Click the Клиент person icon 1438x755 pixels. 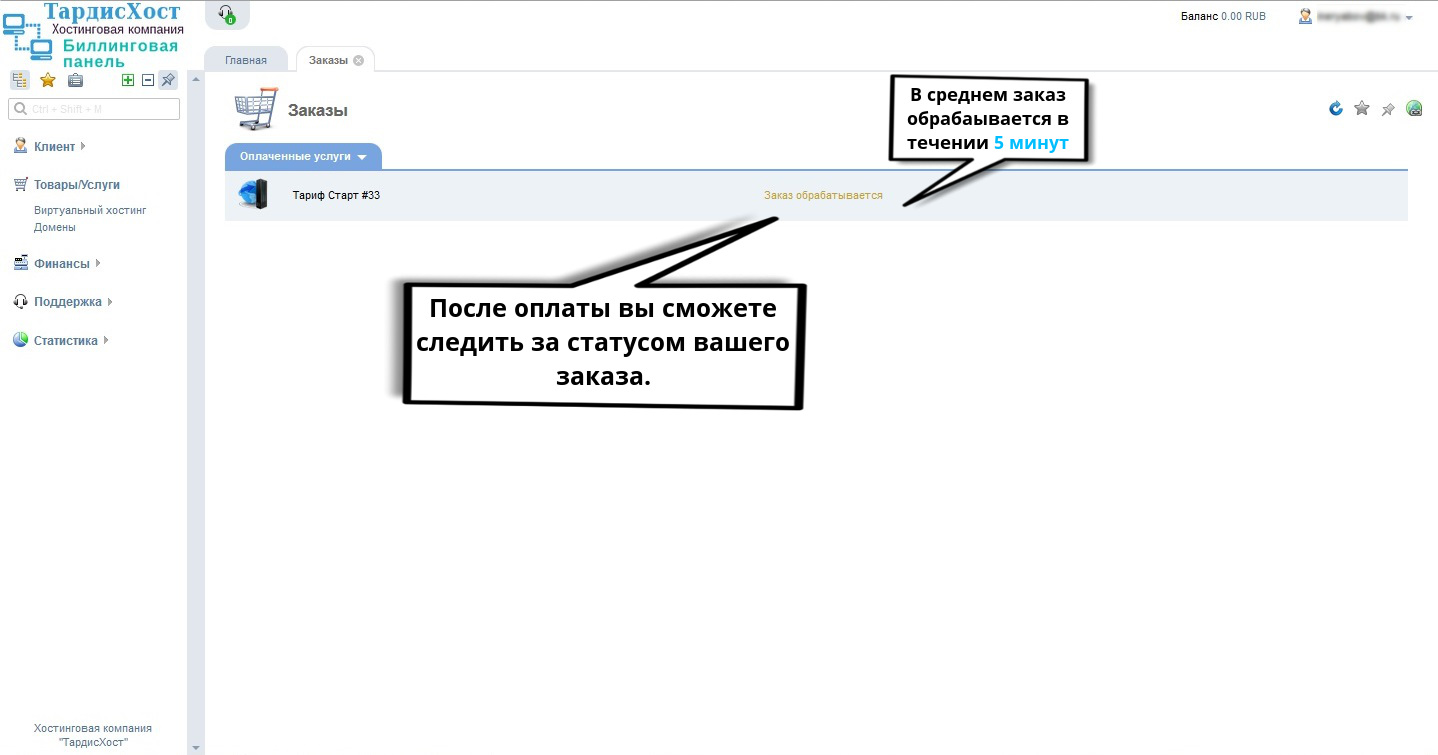[20, 146]
